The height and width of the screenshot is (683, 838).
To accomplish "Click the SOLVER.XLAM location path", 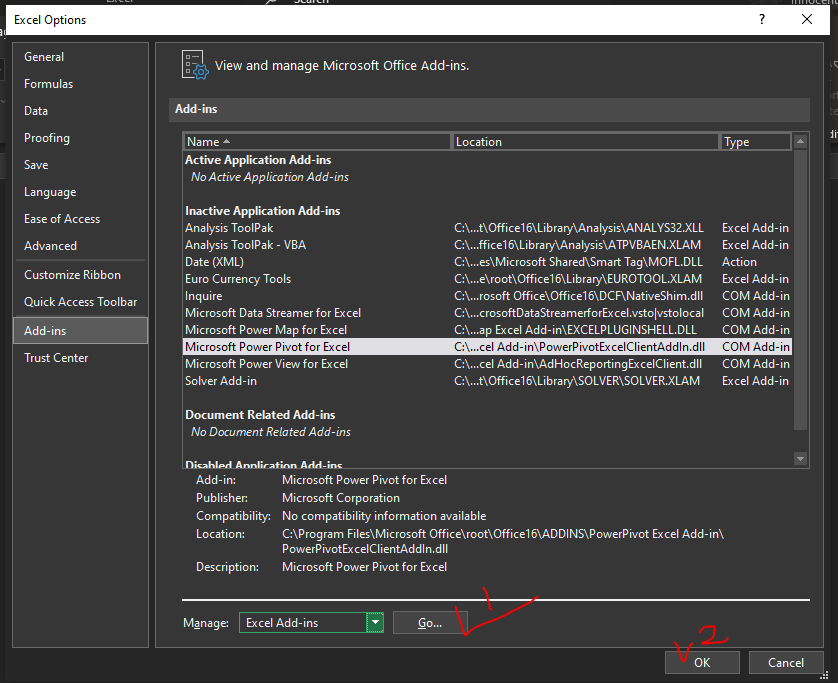I will [x=577, y=381].
